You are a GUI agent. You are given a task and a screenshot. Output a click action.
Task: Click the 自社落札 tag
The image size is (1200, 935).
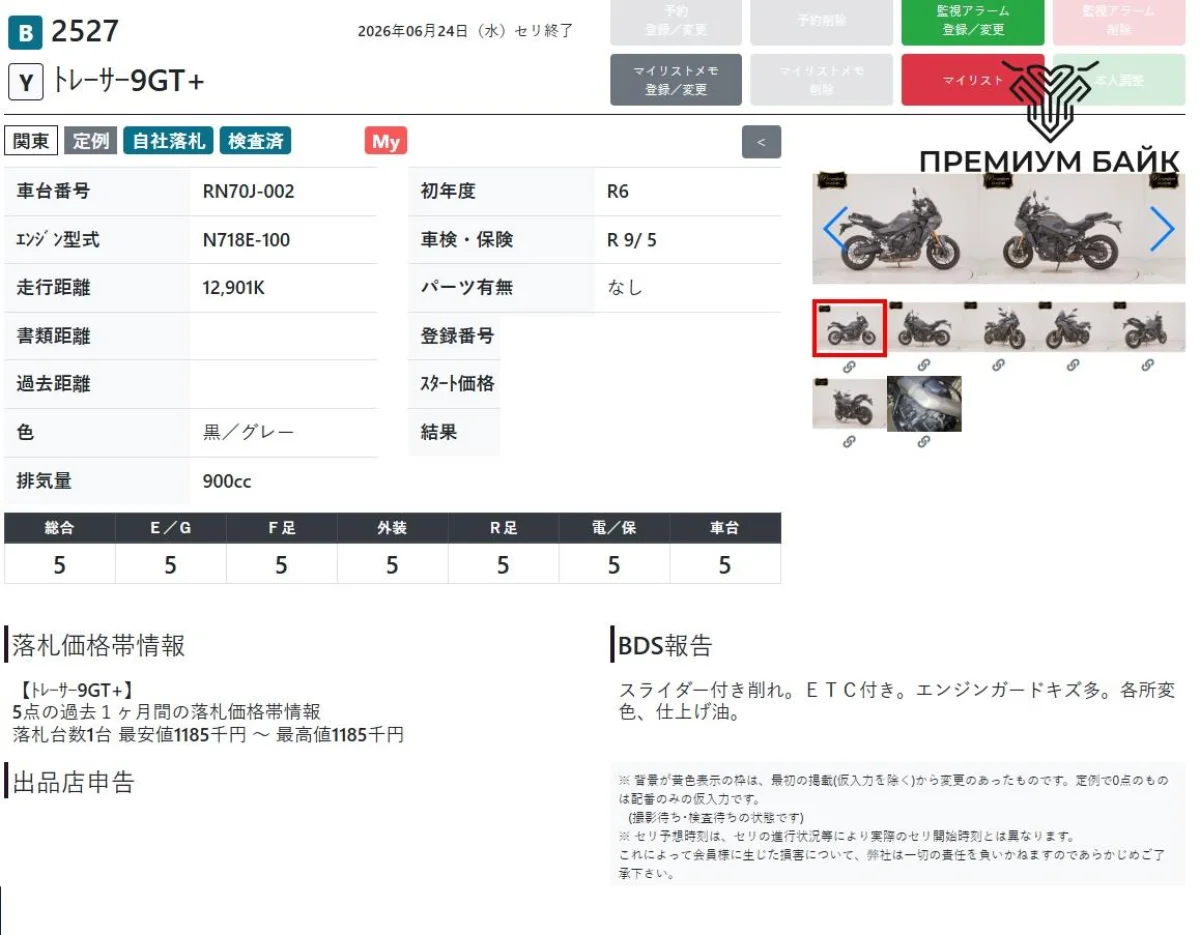(x=168, y=141)
